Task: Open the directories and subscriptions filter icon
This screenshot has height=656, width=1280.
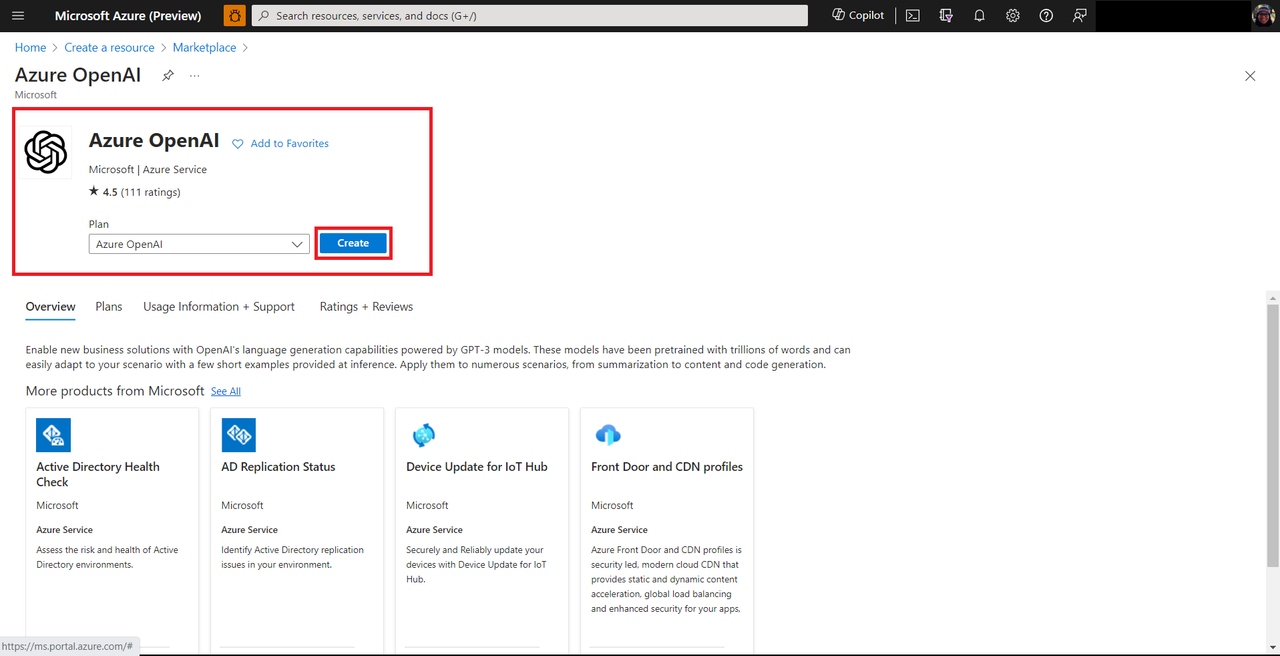Action: 946,16
